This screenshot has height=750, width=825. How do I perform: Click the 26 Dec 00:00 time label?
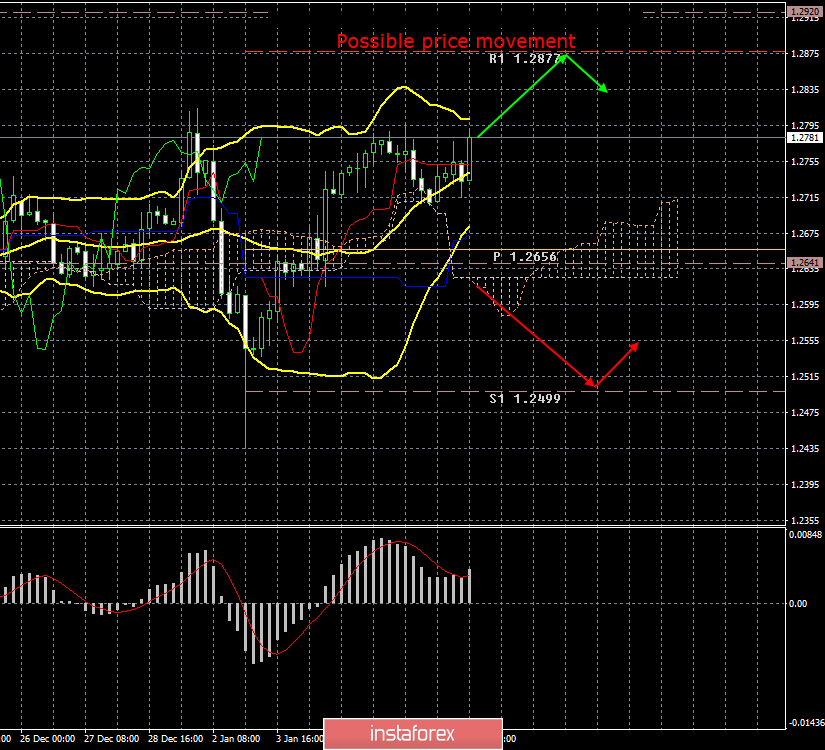pos(47,738)
